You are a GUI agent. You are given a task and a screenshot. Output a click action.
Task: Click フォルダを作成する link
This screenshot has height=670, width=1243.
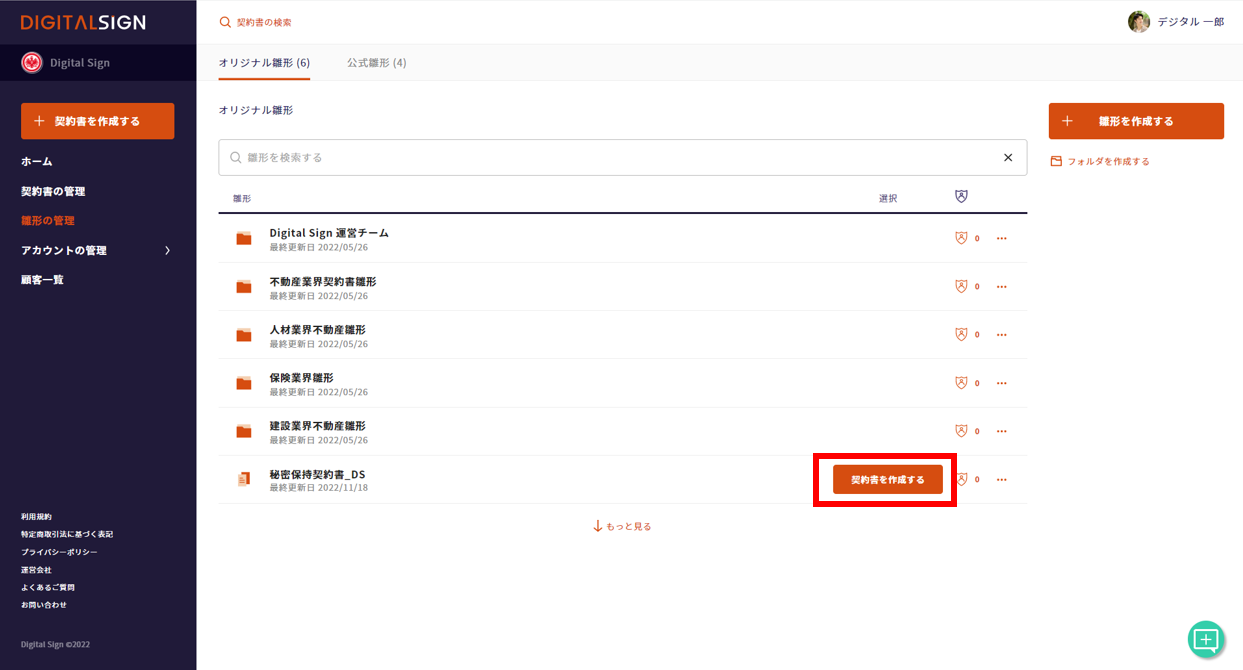(1107, 161)
